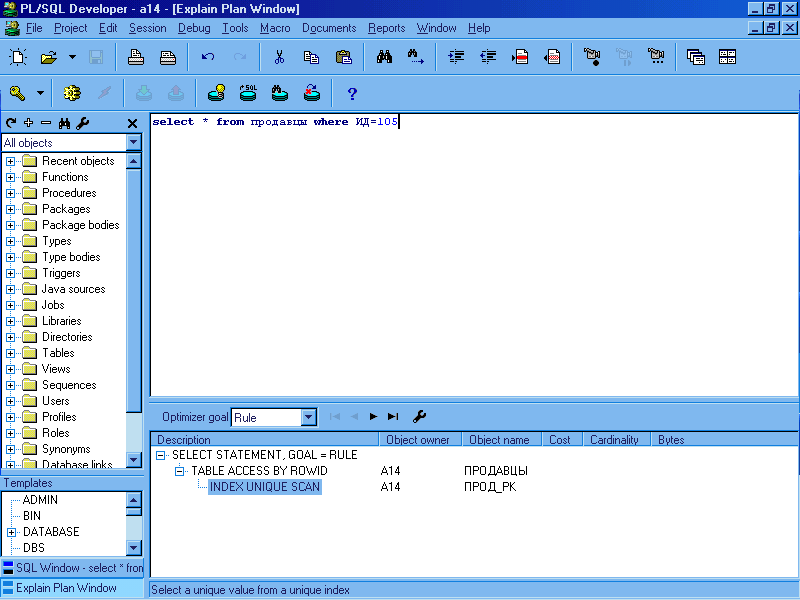Open the dropdown arrow beside the Open icon
This screenshot has width=800, height=600.
click(72, 57)
